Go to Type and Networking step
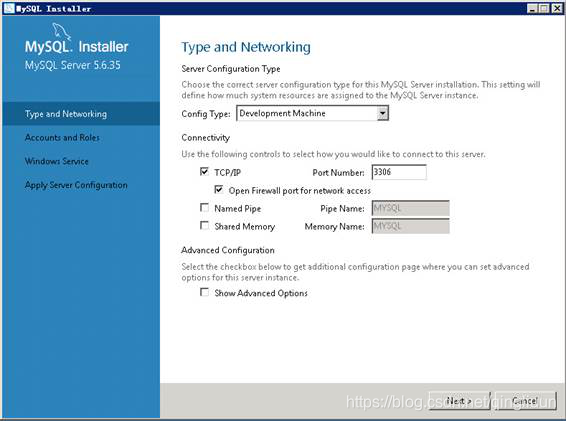Image resolution: width=566 pixels, height=421 pixels. coord(81,114)
